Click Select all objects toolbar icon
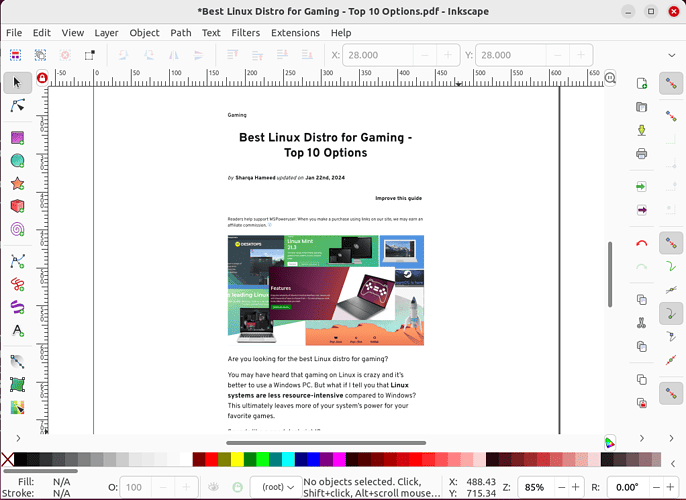 [x=15, y=55]
